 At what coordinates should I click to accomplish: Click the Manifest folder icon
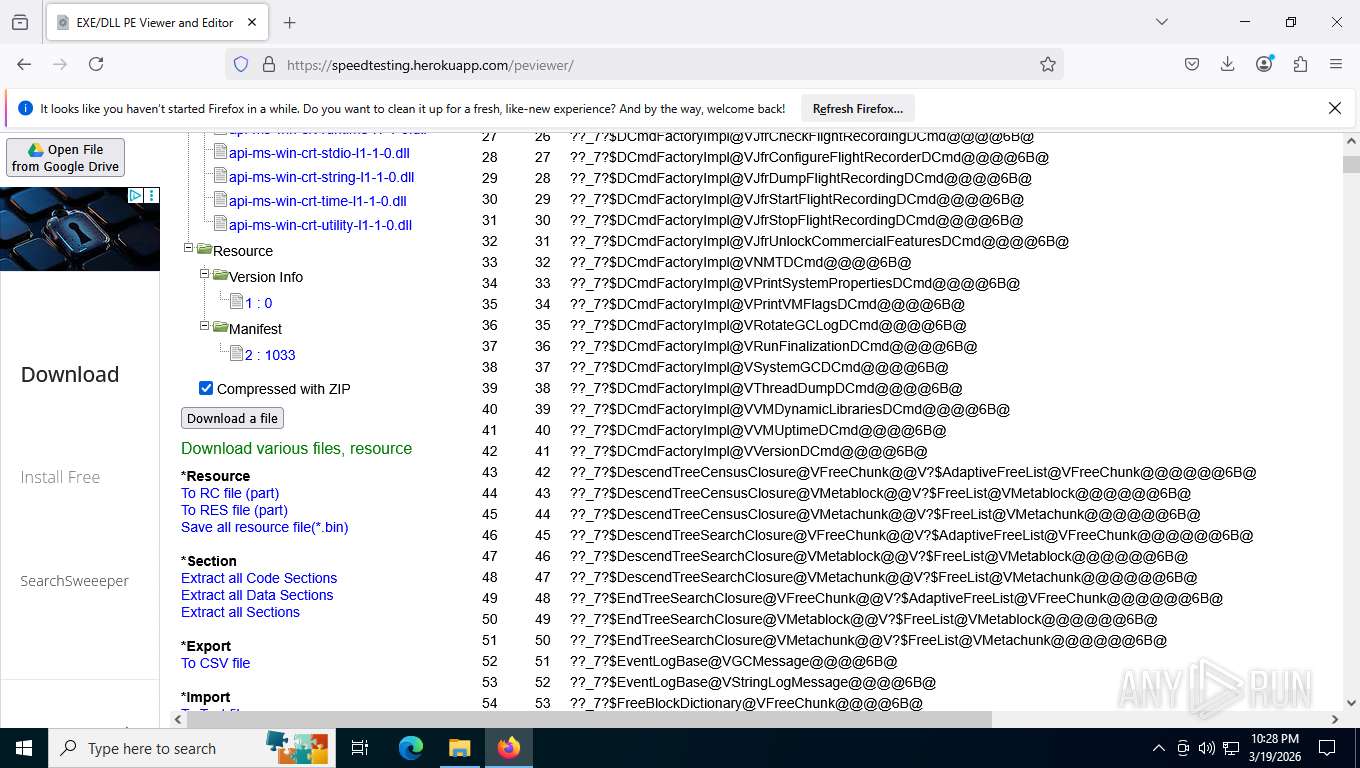tap(220, 326)
